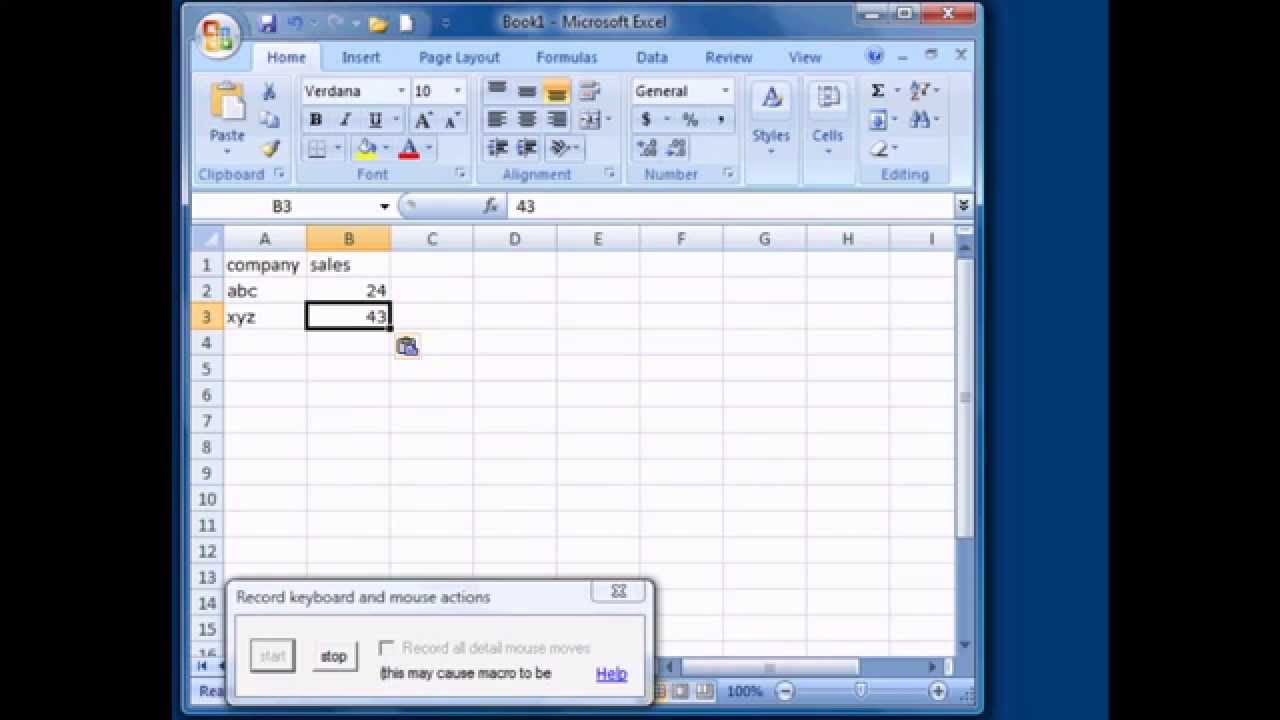Click the Insert Function fx button
Image resolution: width=1280 pixels, height=720 pixels.
pyautogui.click(x=490, y=206)
